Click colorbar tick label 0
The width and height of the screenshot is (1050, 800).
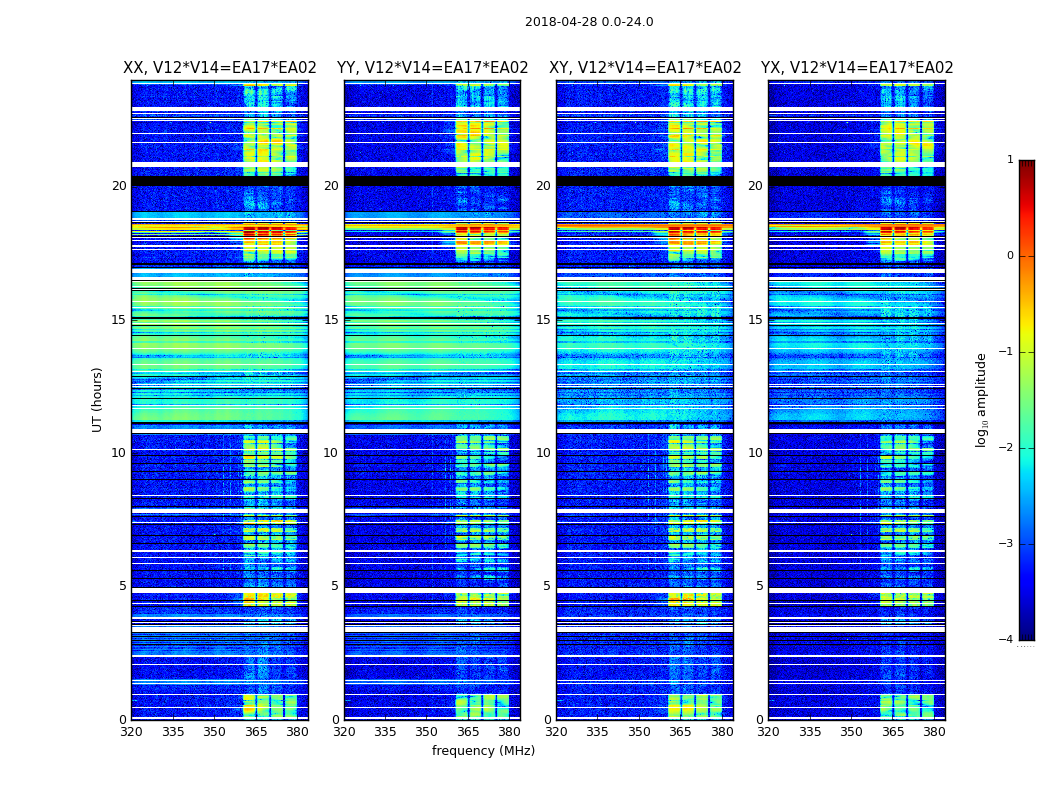tap(1009, 256)
